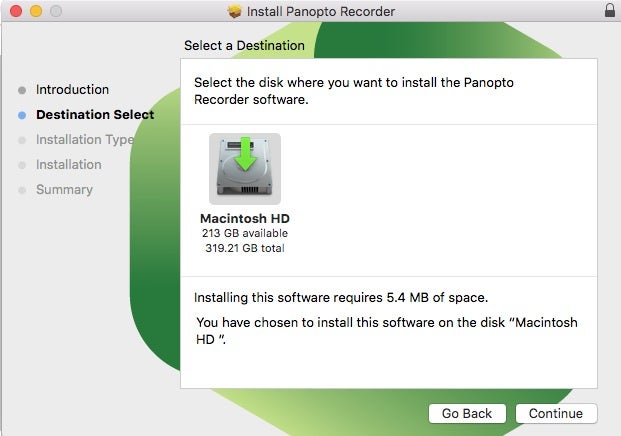Select the Introduction step in sidebar
Screen dimensions: 621x436
click(x=72, y=89)
